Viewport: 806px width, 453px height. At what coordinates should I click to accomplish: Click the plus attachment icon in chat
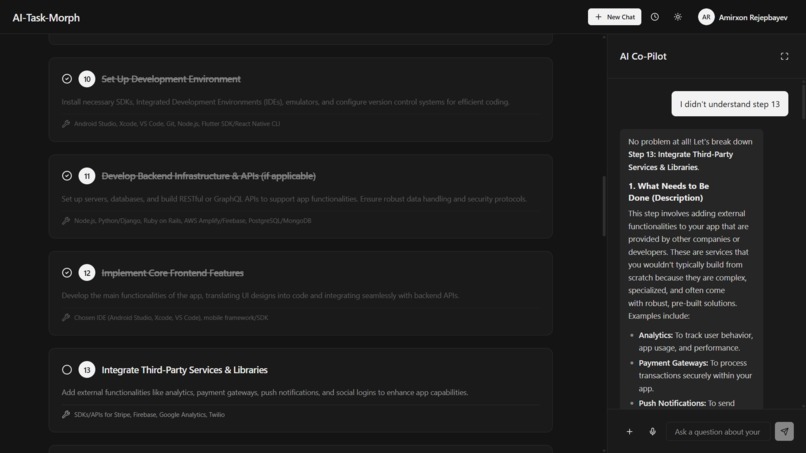click(629, 431)
